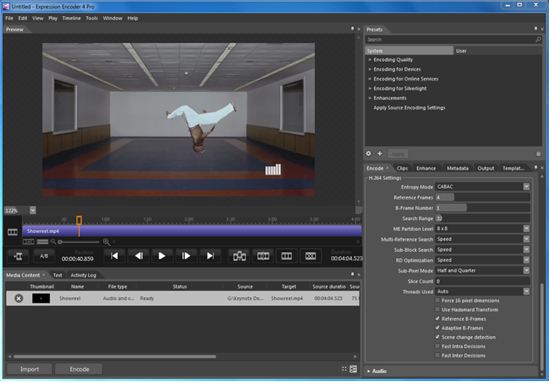Step forward one frame
Screen dimensions: 551x389
coord(186,256)
